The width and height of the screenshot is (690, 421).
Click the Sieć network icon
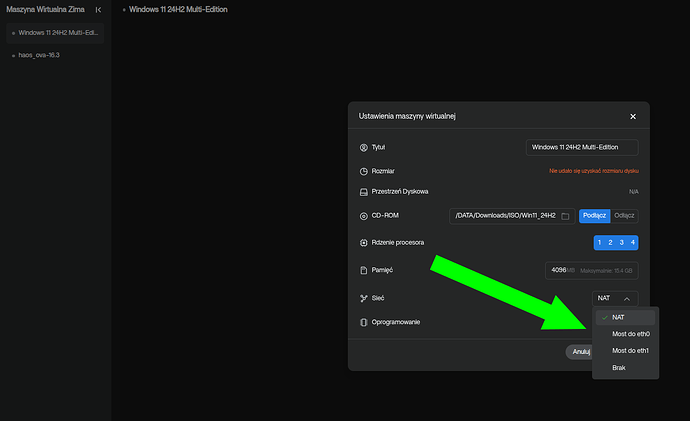click(x=364, y=298)
